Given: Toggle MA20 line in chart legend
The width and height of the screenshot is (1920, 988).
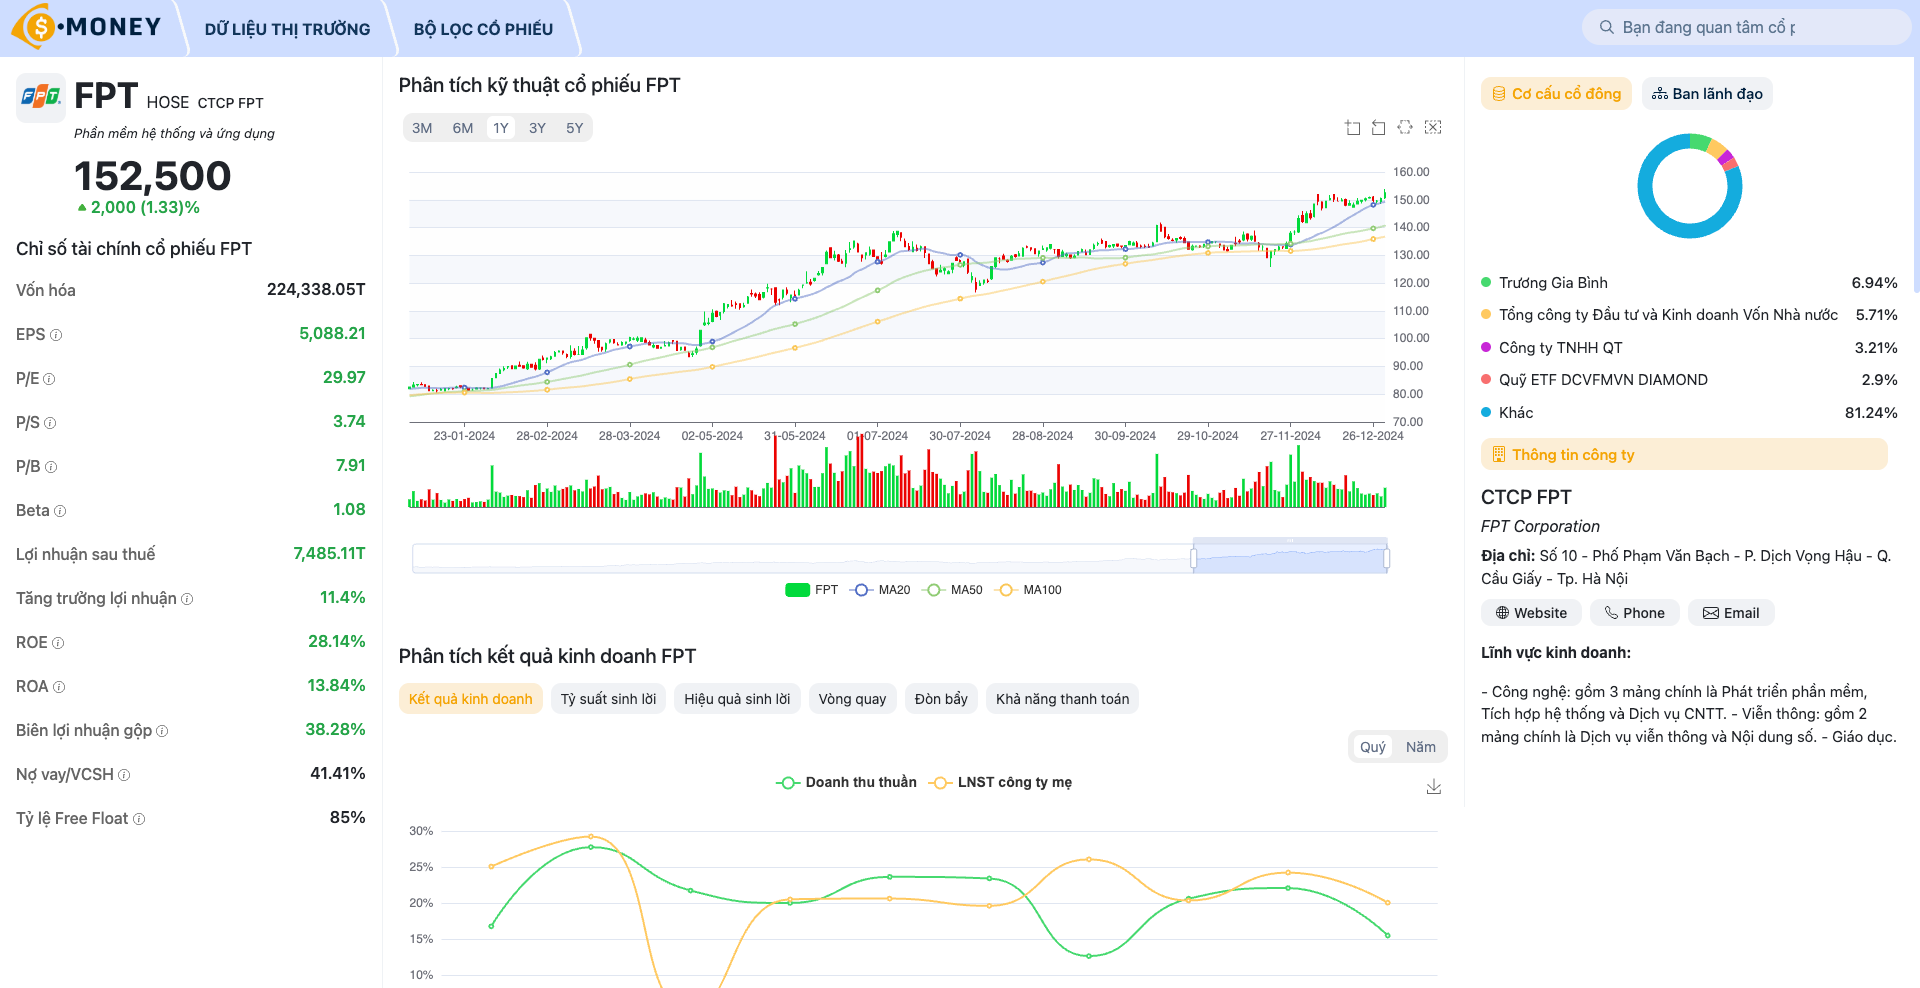Looking at the screenshot, I should 881,590.
